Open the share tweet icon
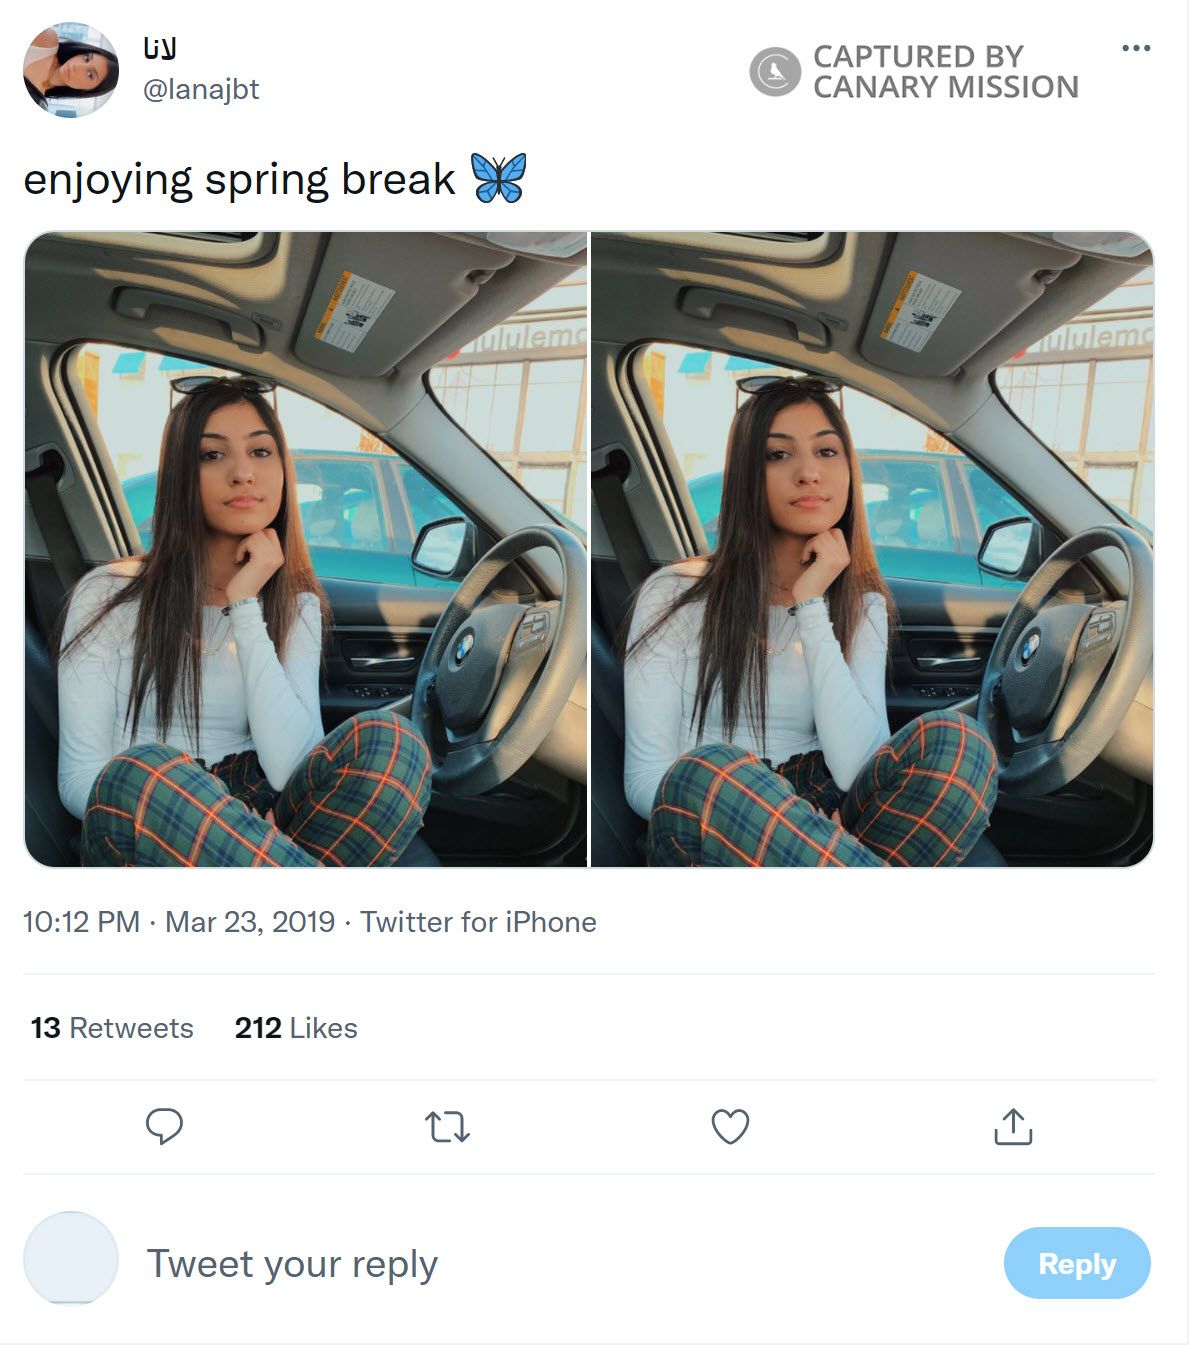This screenshot has height=1345, width=1189. pyautogui.click(x=1013, y=1126)
